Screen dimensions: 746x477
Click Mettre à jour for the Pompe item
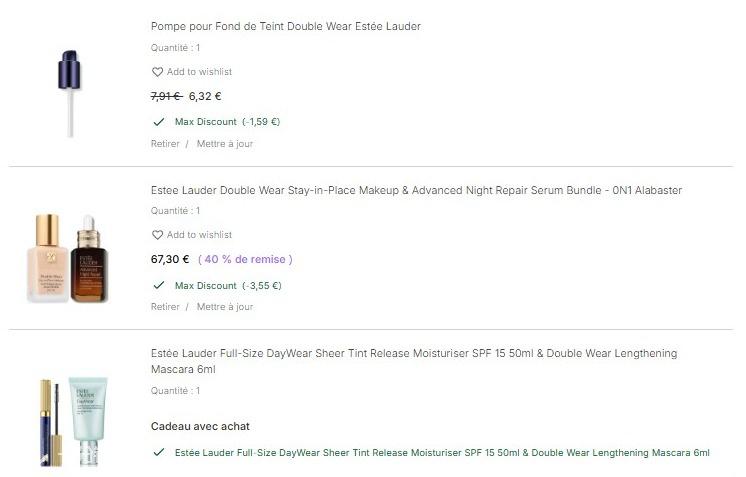(x=225, y=144)
